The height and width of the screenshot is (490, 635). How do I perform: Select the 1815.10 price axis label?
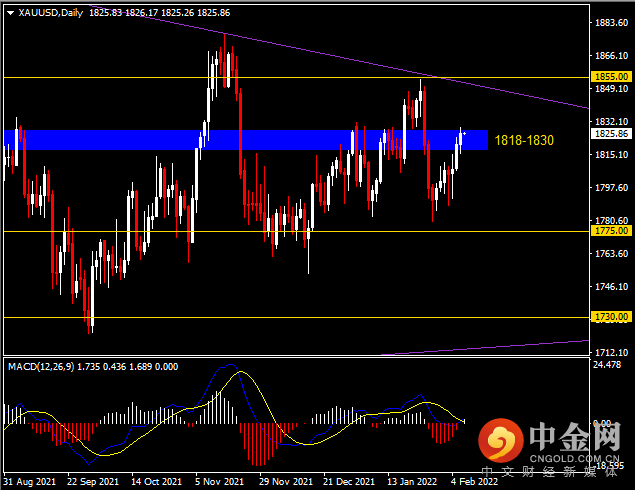pyautogui.click(x=612, y=155)
